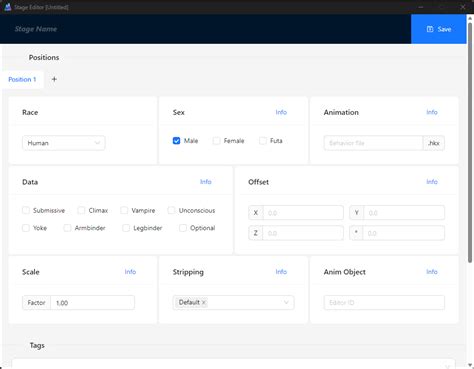
Task: Click the app icon in the title bar
Action: pyautogui.click(x=8, y=7)
